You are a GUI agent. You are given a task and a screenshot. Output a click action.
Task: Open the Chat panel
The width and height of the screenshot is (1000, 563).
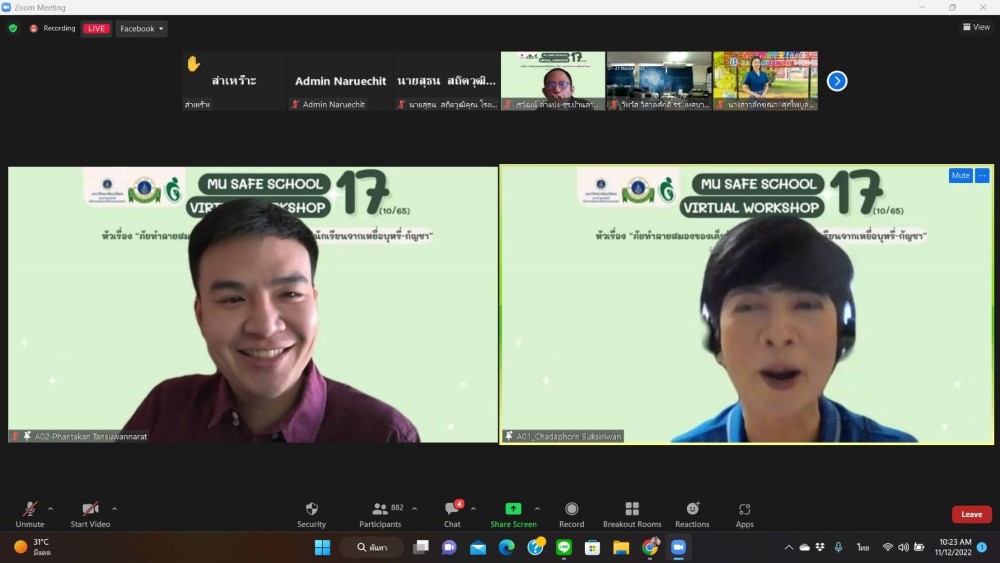[x=452, y=509]
